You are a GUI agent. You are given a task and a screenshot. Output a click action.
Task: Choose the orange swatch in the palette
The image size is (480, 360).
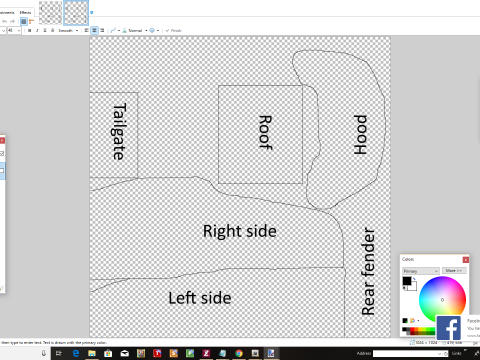416,329
